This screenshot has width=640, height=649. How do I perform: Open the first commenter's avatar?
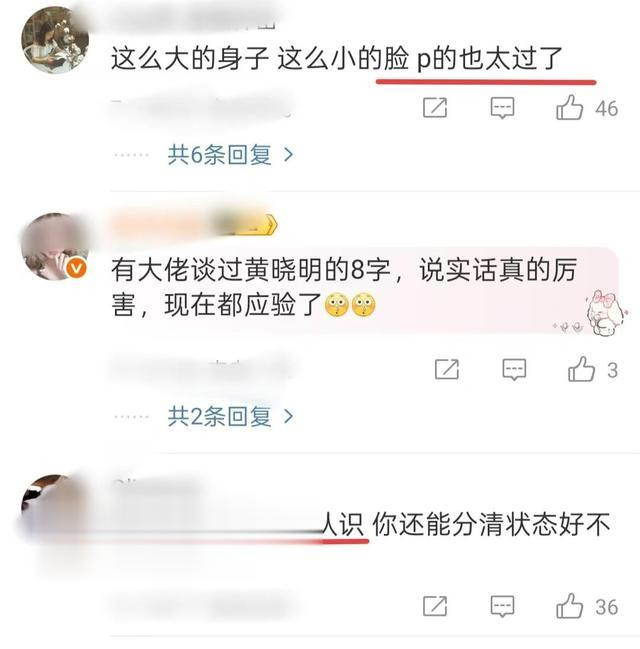pos(55,40)
